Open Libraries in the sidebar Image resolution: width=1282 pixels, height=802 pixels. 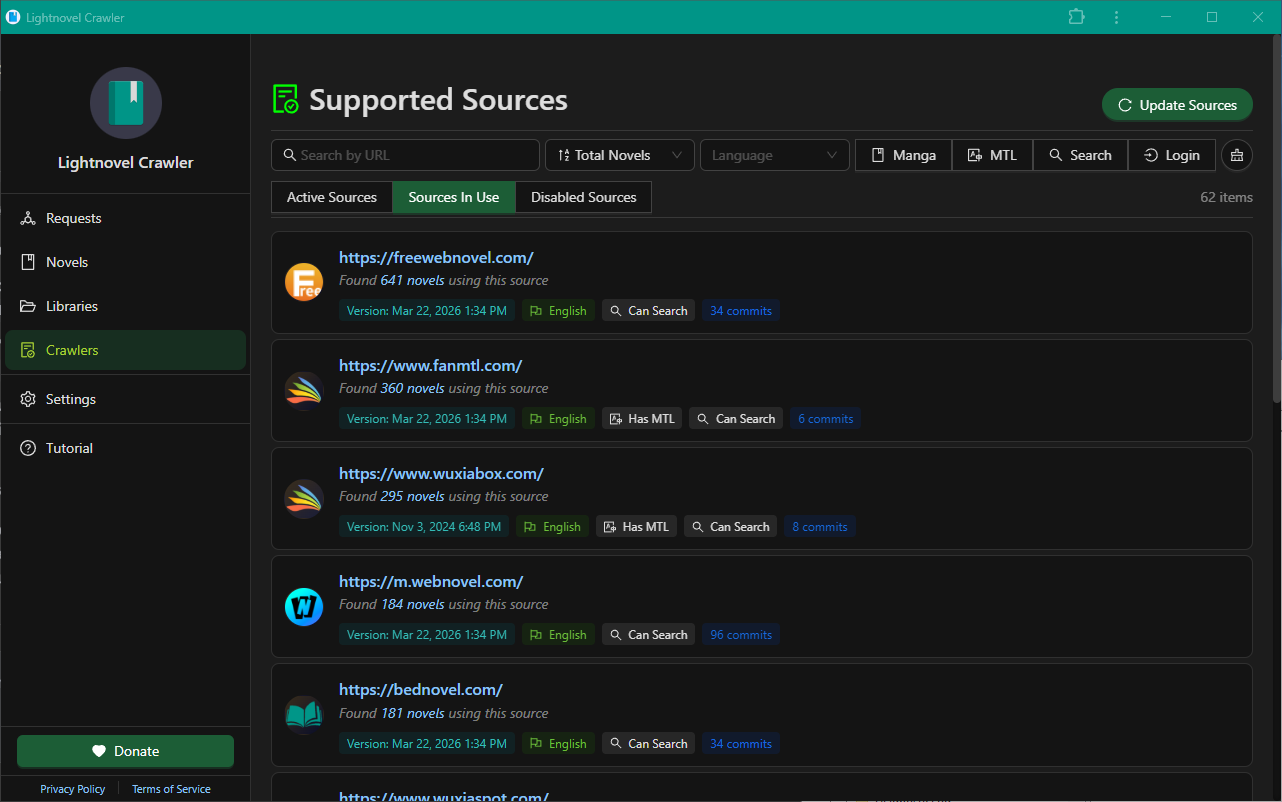(125, 306)
